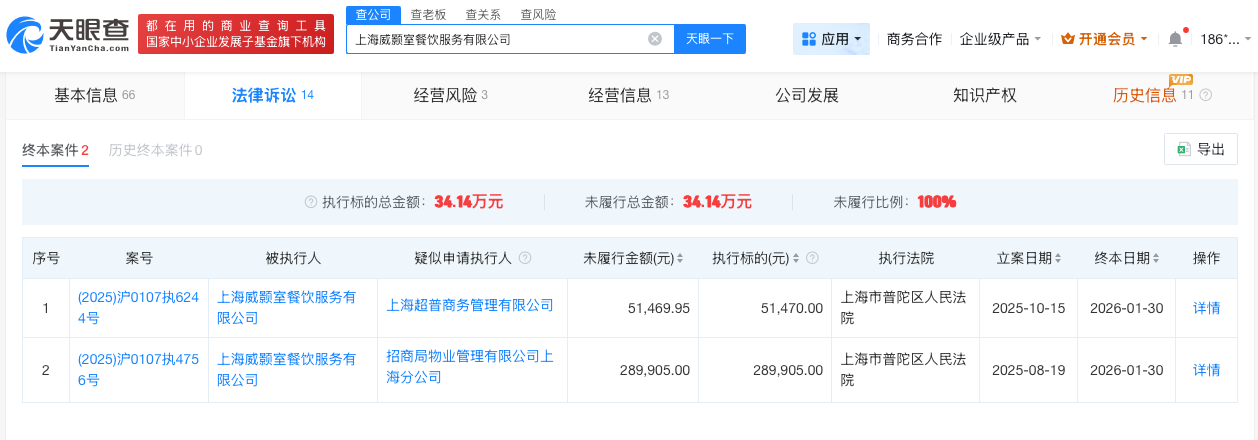Switch to 查风险 search tab
This screenshot has height=440, width=1258.
click(x=538, y=15)
